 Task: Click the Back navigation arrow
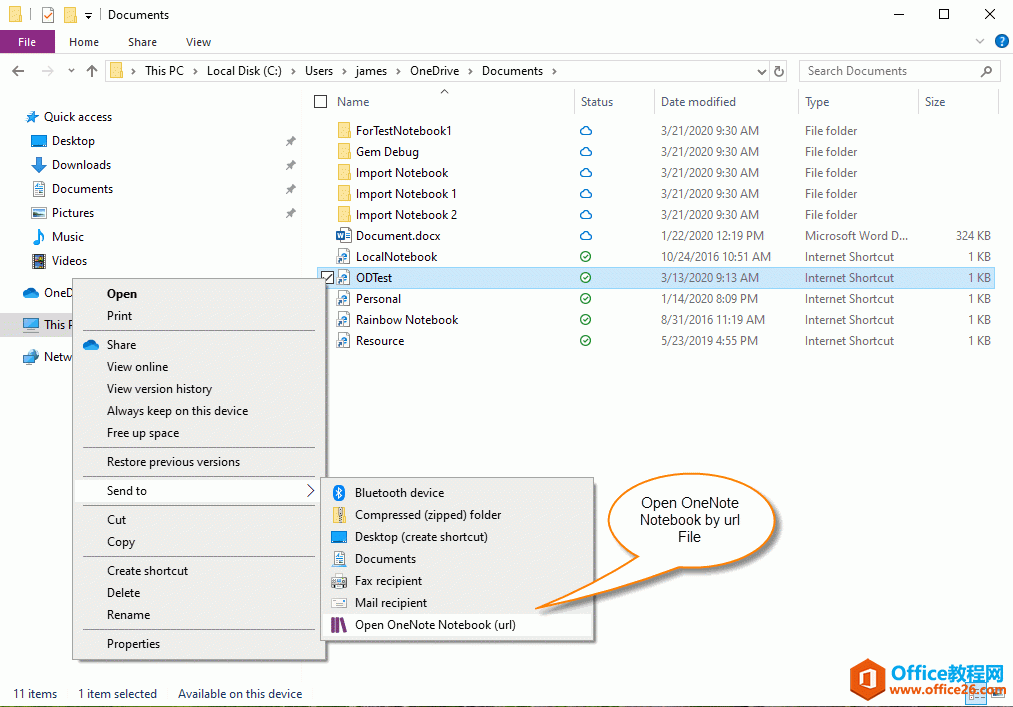click(18, 71)
